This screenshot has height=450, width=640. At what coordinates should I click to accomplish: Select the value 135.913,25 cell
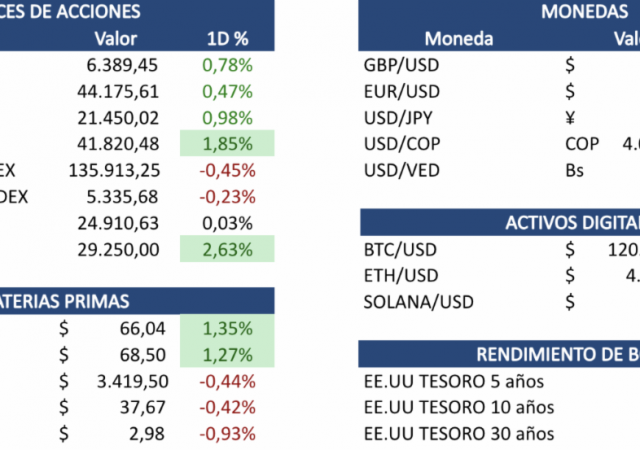(115, 170)
